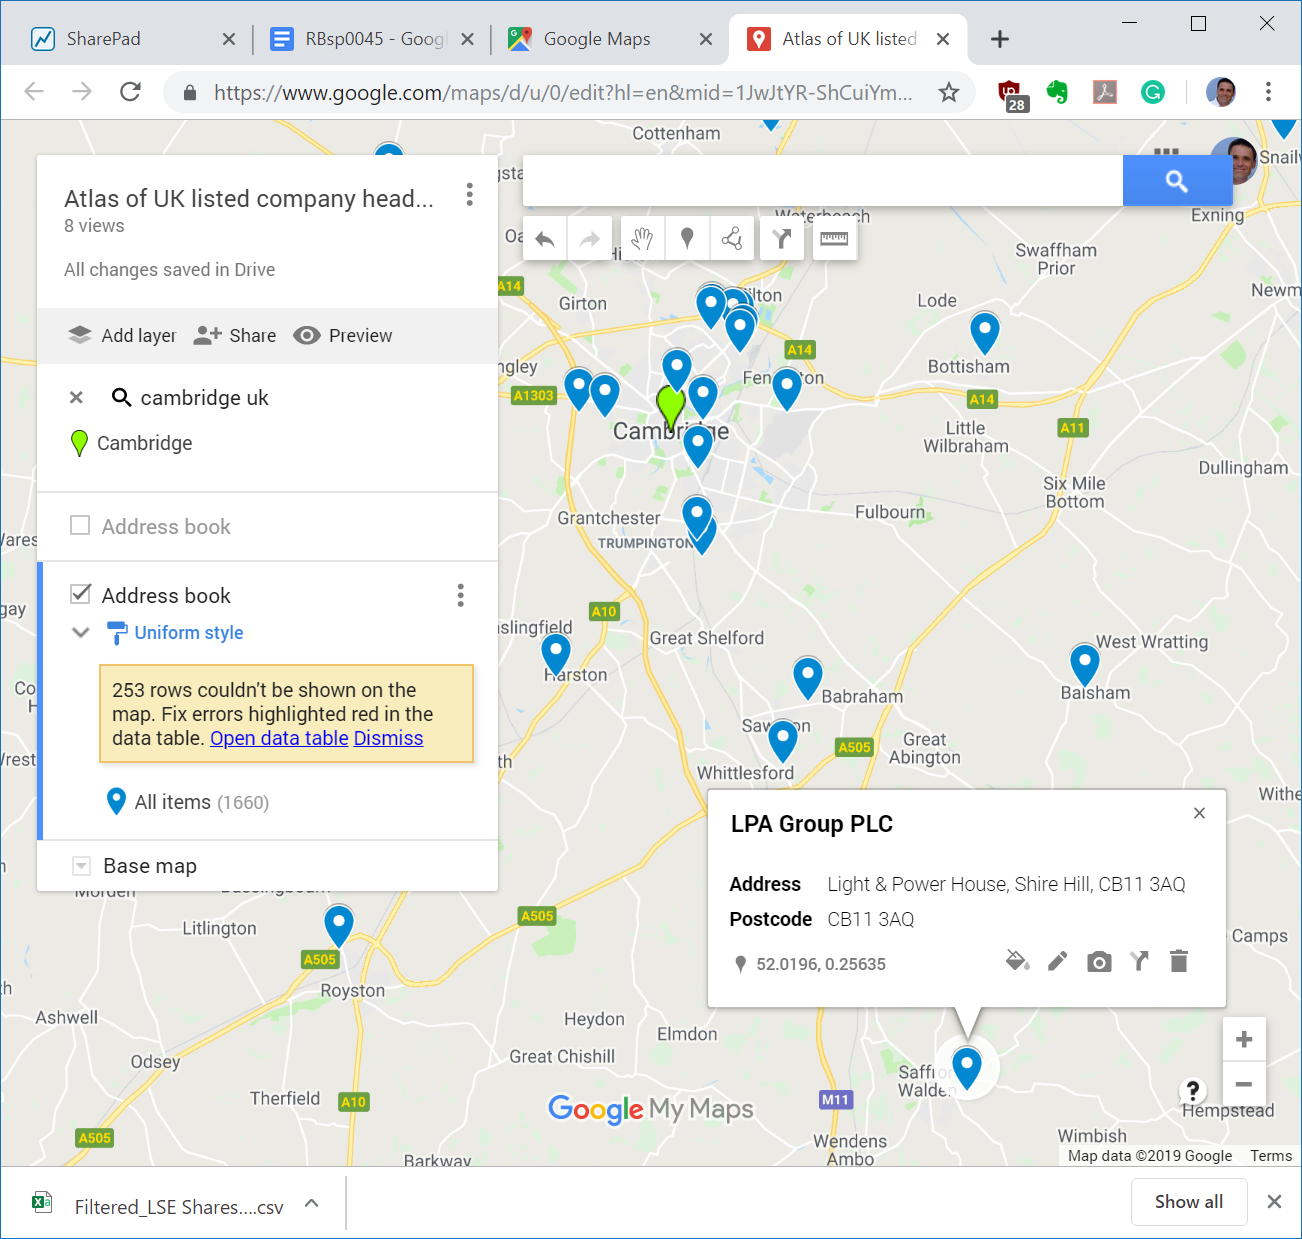Close the LPA Group PLC info window
Image resolution: width=1302 pixels, height=1239 pixels.
(x=1199, y=813)
